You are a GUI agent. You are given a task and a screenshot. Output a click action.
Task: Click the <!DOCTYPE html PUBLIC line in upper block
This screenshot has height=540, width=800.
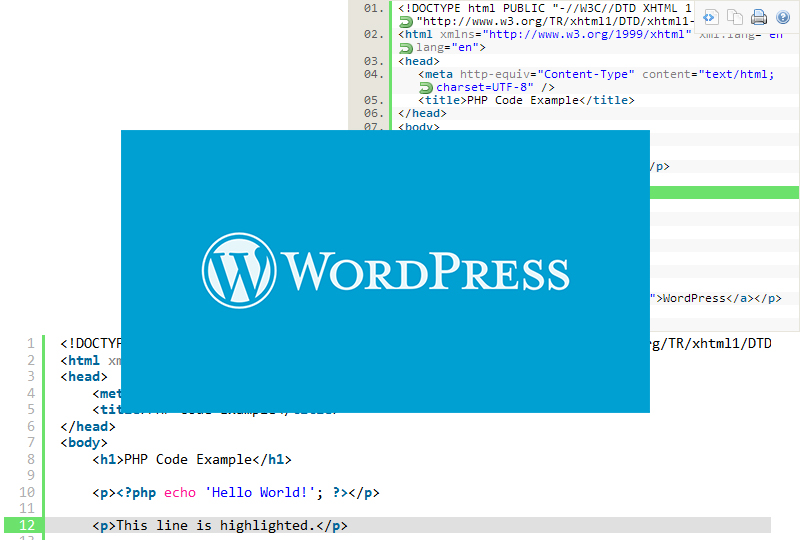[545, 8]
